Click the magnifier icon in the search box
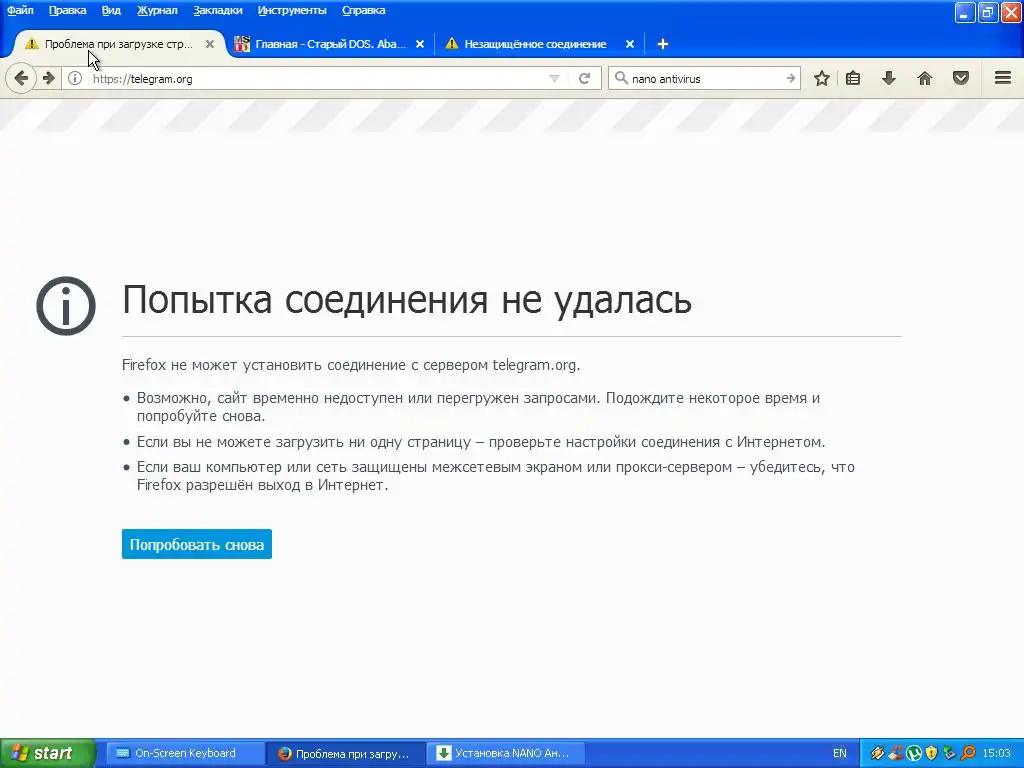Viewport: 1024px width, 768px height. 621,78
